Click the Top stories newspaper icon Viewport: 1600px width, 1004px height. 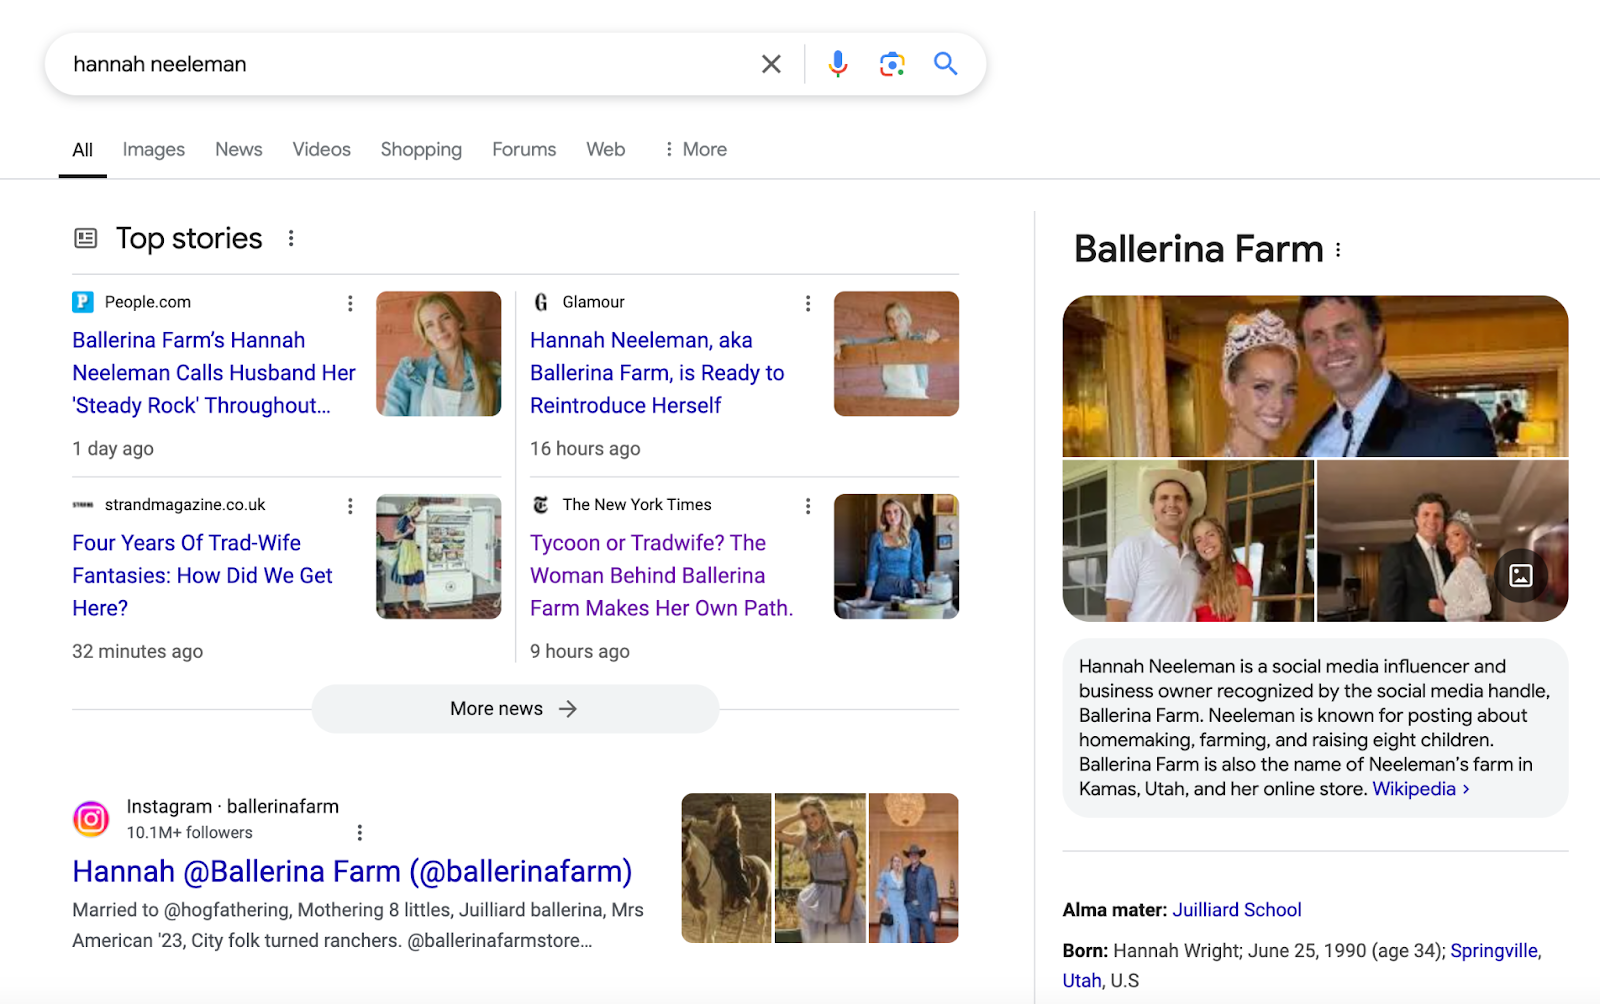[x=86, y=238]
